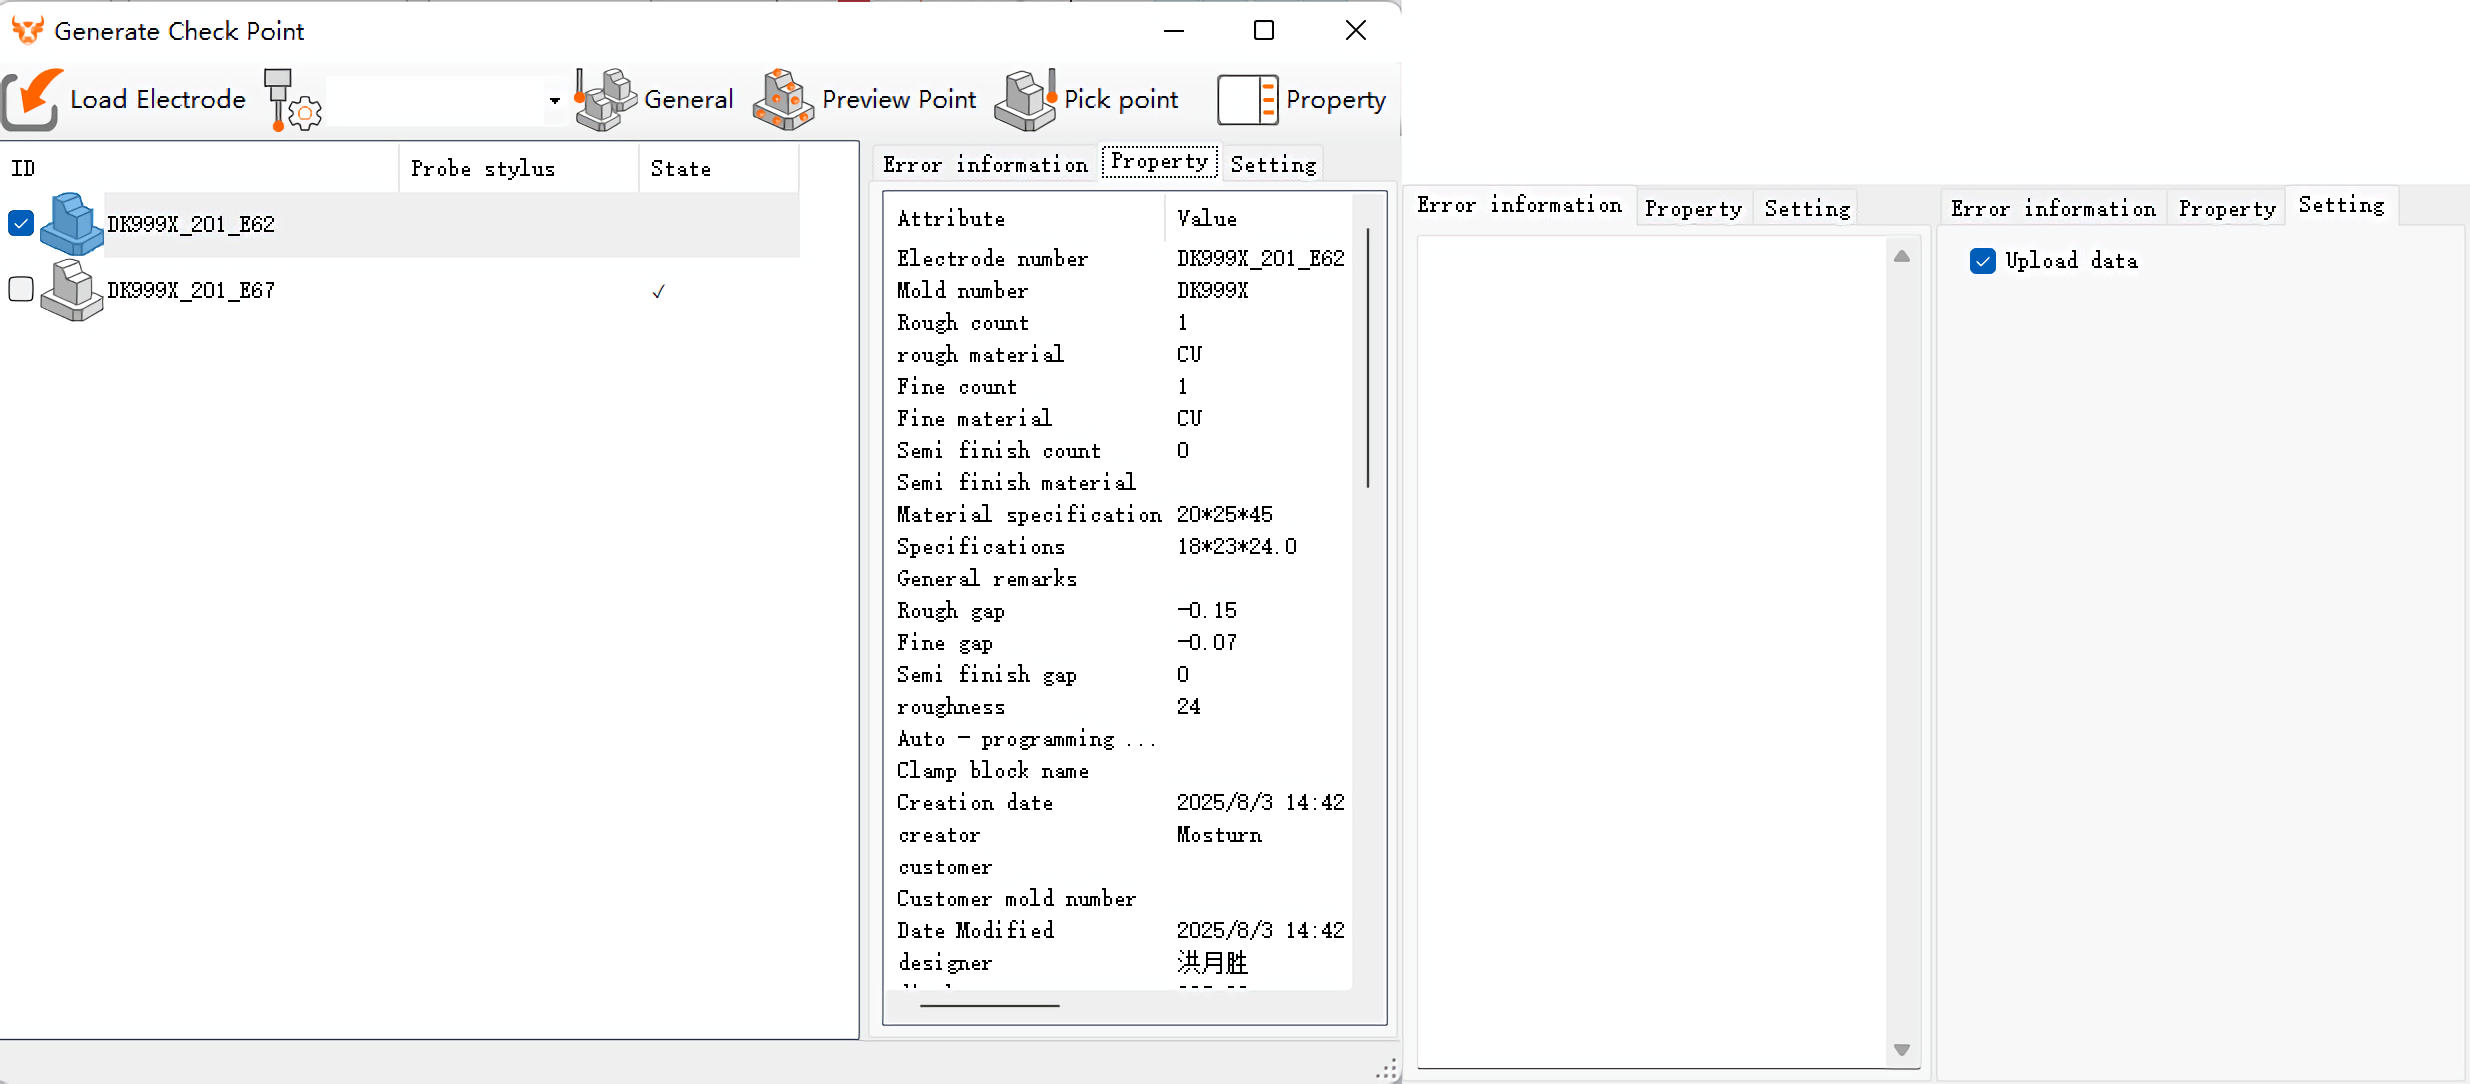The width and height of the screenshot is (2470, 1084).
Task: Click the blue DK999X_201_E62 electrode icon
Action: click(72, 224)
